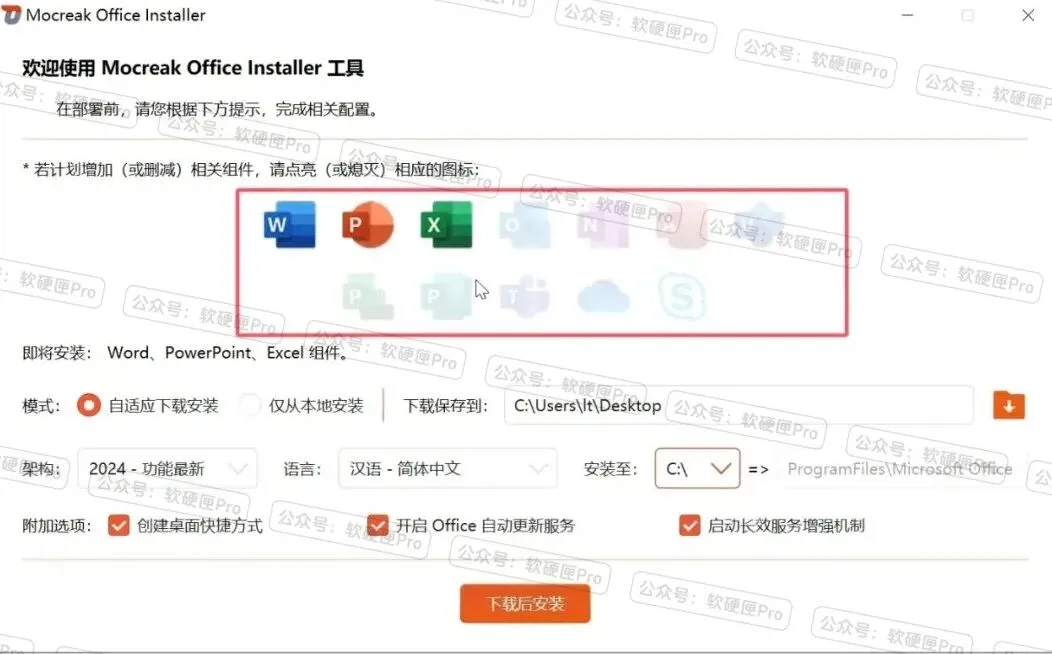This screenshot has height=654, width=1052.
Task: Light up the faded Access icon
Action: pyautogui.click(x=682, y=224)
